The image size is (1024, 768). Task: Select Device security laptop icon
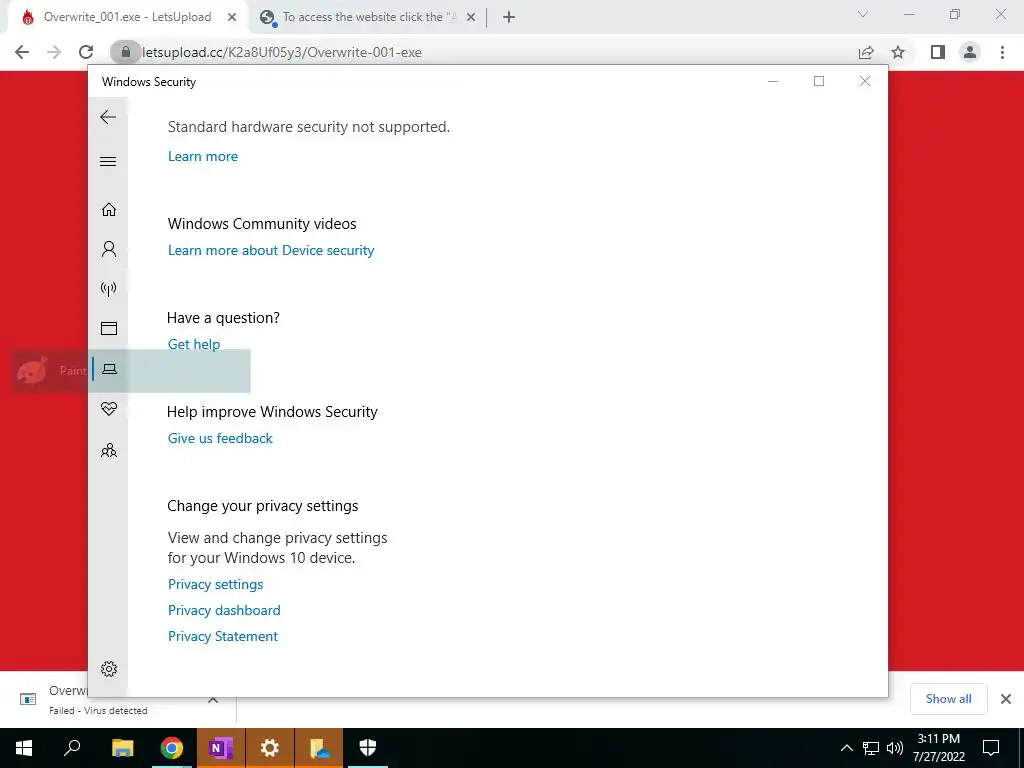point(109,369)
